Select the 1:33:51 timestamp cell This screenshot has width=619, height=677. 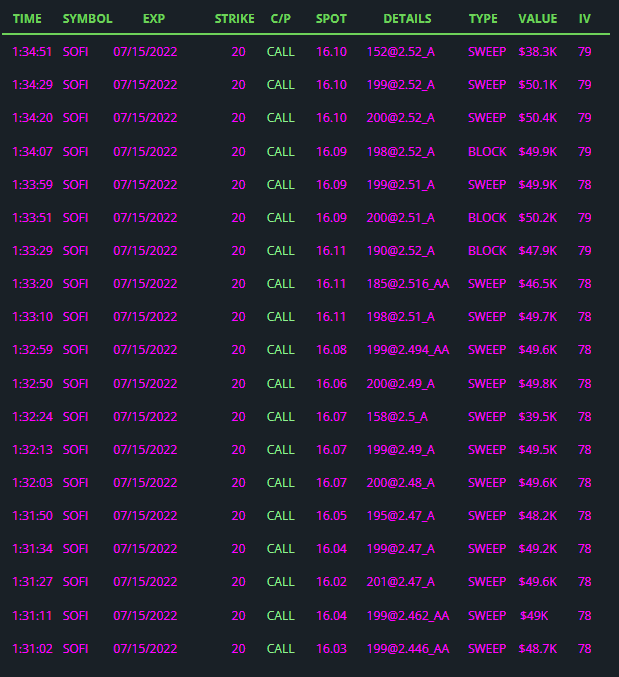[32, 218]
